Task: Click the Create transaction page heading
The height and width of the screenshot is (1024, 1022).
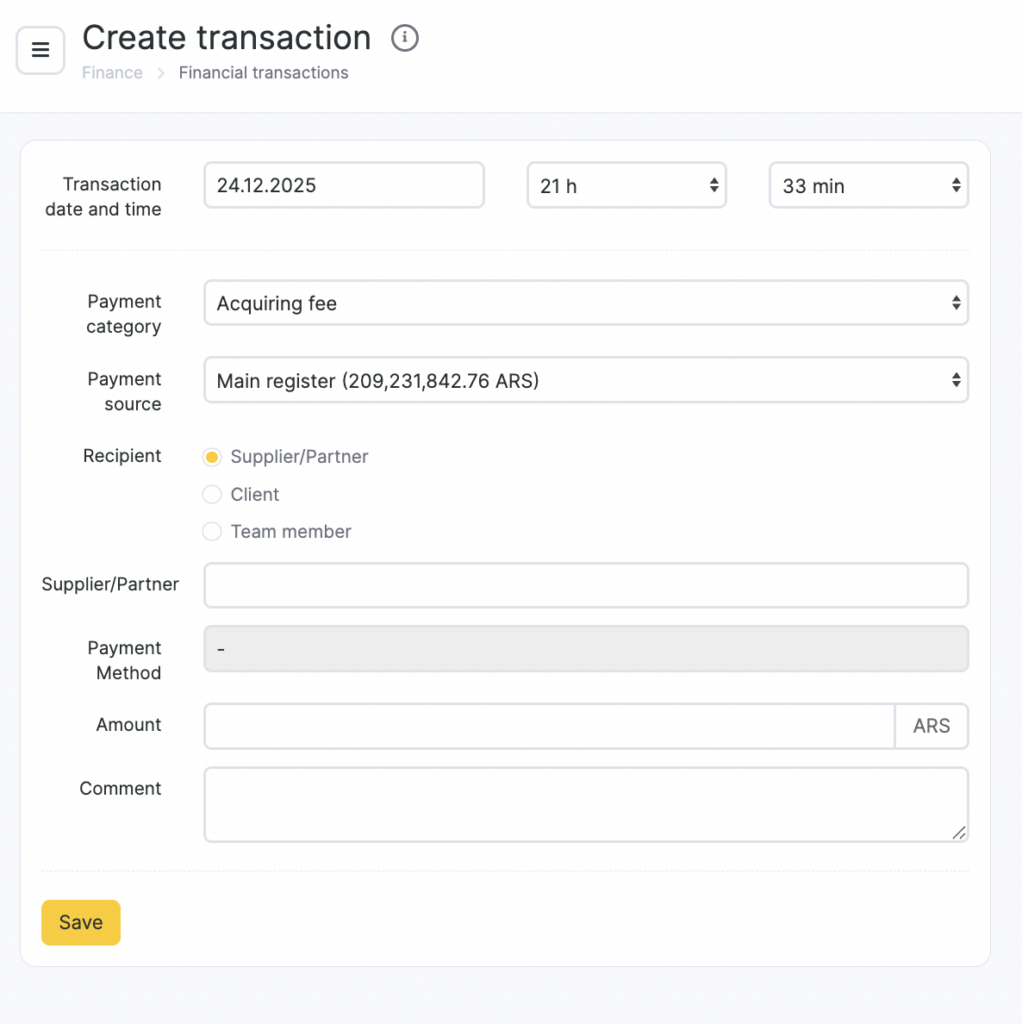Action: (226, 38)
